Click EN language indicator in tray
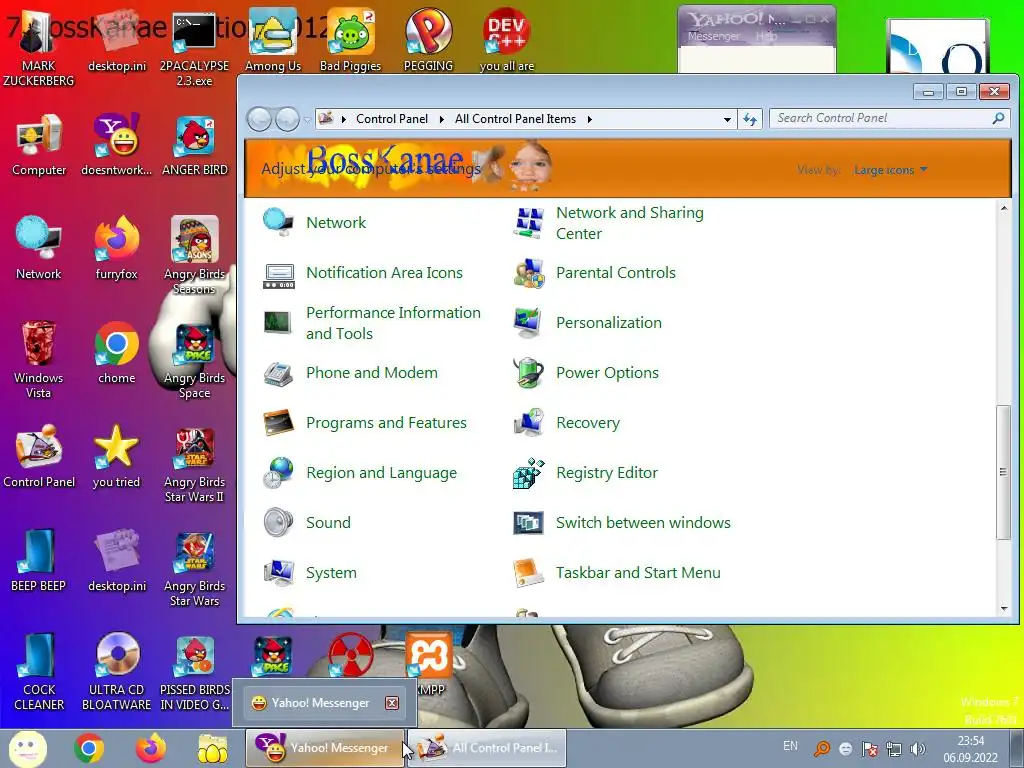Image resolution: width=1024 pixels, height=768 pixels. click(x=790, y=746)
